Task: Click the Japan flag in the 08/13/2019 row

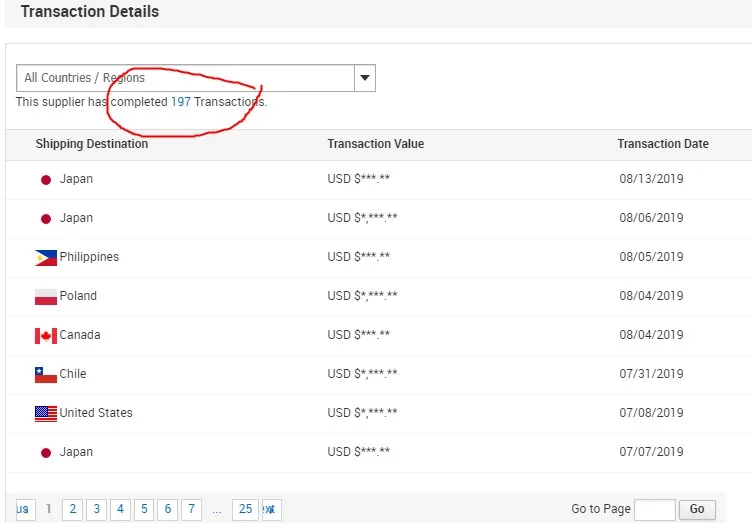Action: (x=45, y=180)
